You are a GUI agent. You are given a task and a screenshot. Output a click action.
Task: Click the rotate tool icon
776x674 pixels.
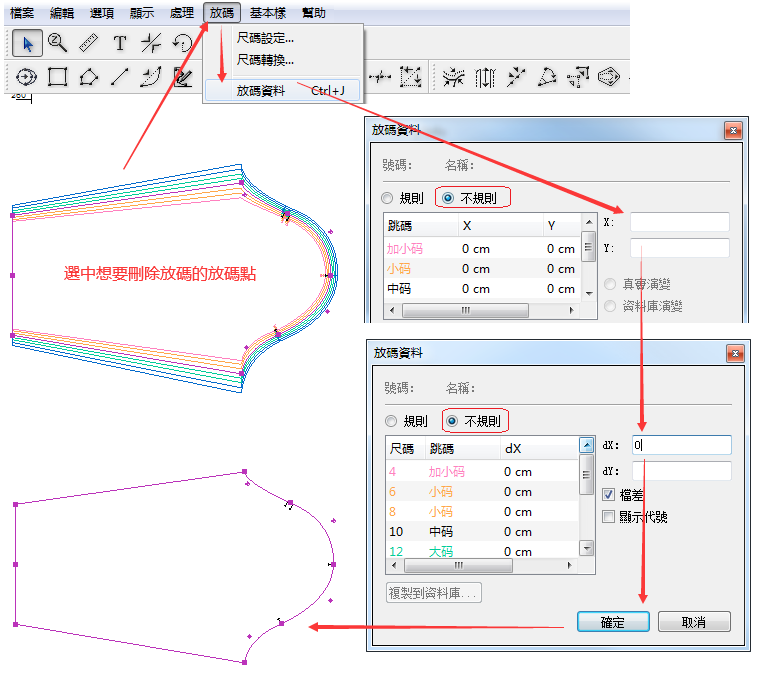tap(182, 43)
